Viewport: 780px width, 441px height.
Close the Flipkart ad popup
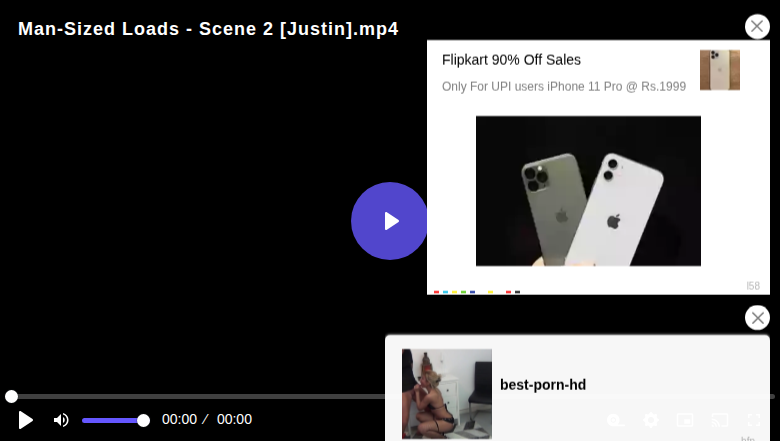tap(757, 26)
